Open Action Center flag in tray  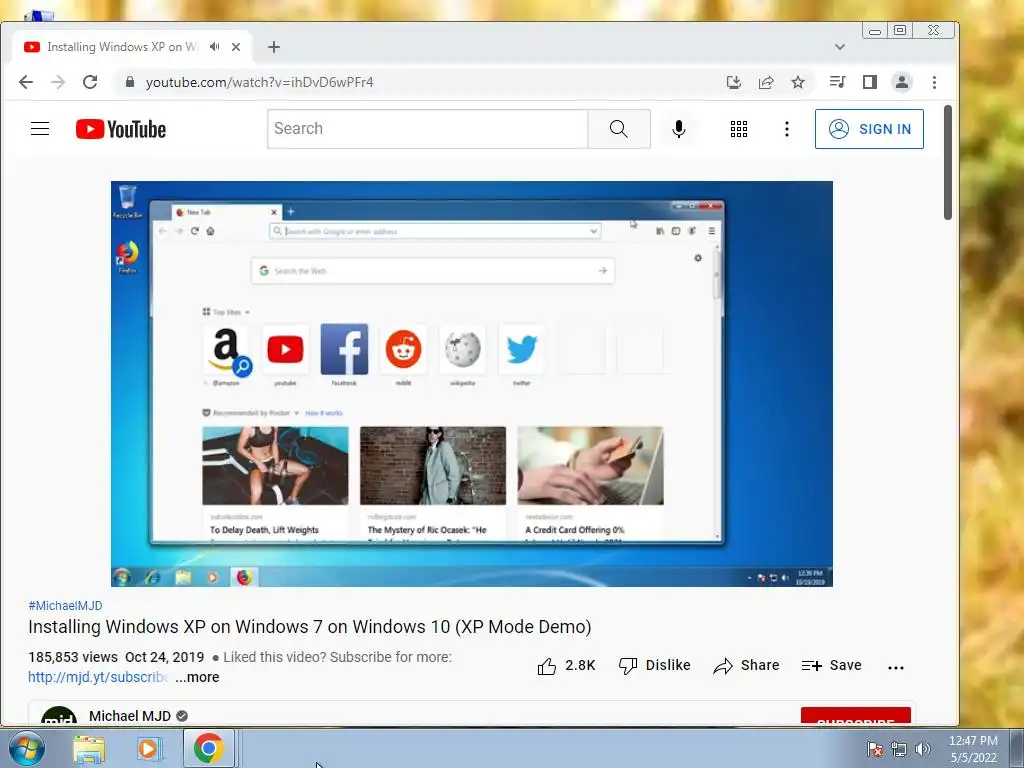[x=875, y=749]
